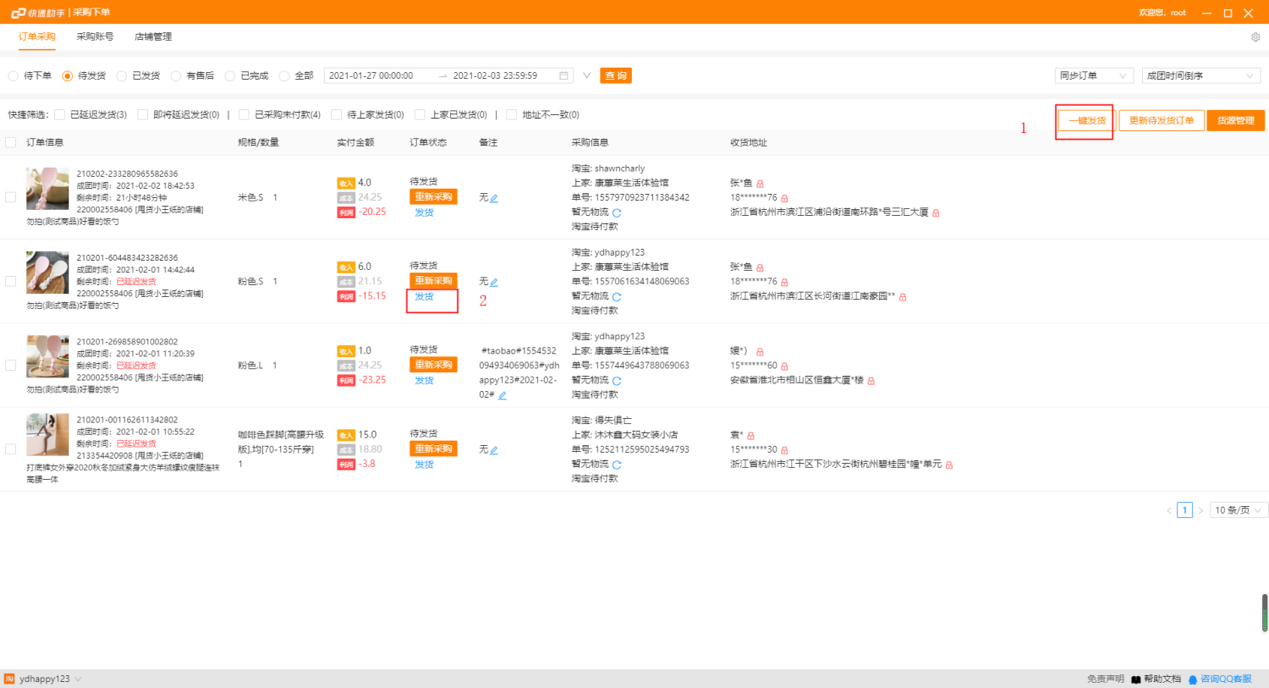The image size is (1269, 688).
Task: Edit the remark pencil on the first order
Action: coord(493,197)
